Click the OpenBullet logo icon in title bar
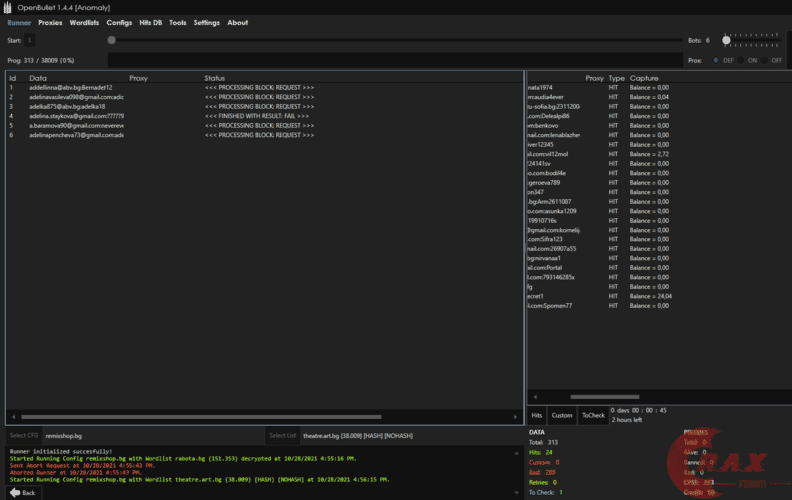The width and height of the screenshot is (792, 500). tap(8, 7)
